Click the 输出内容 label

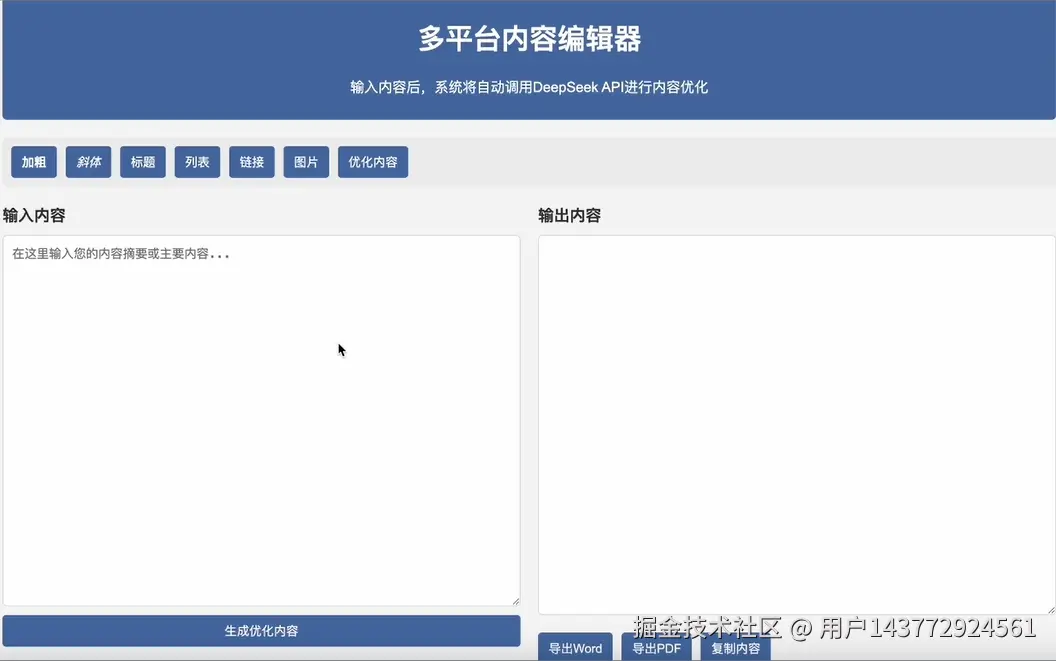569,216
